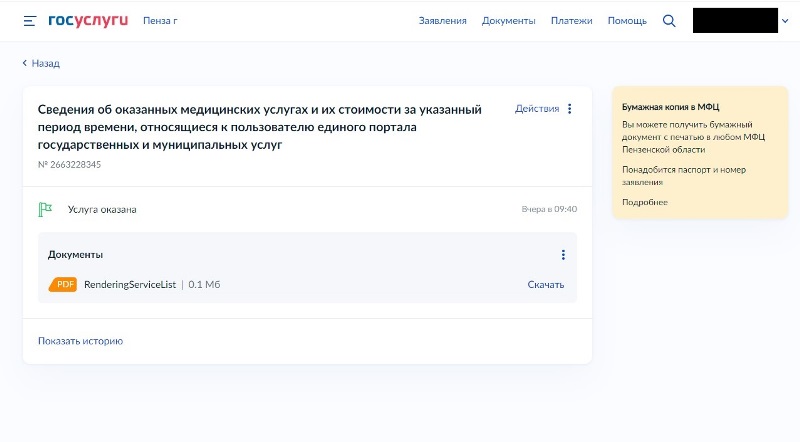
Task: Expand the user profile dropdown arrow
Action: 785,21
